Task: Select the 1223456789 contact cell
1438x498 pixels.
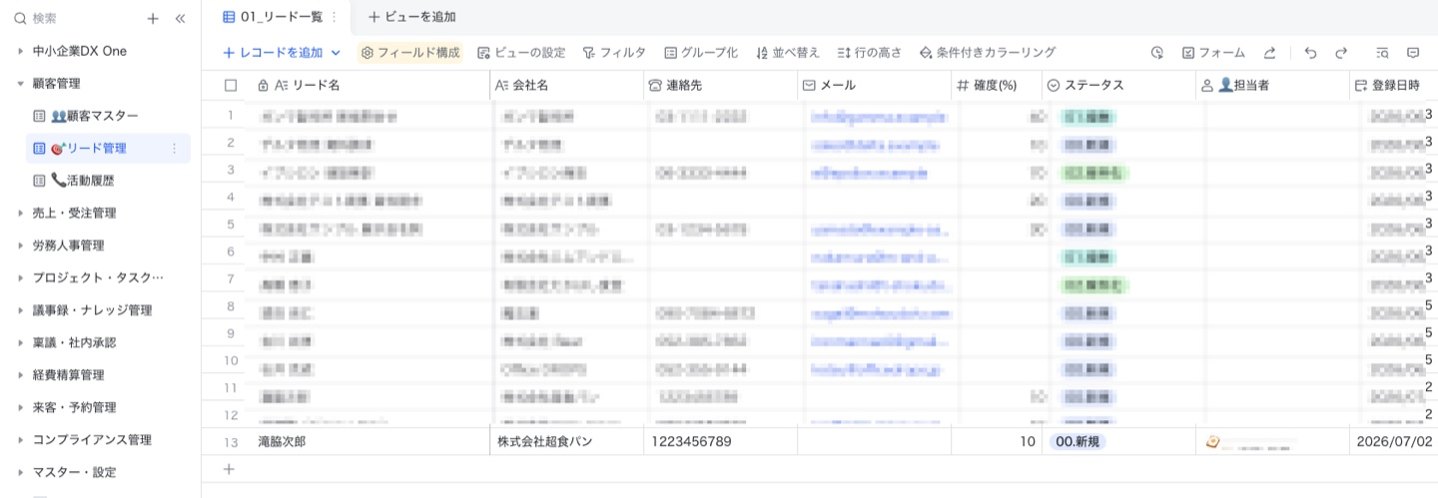Action: (720, 441)
